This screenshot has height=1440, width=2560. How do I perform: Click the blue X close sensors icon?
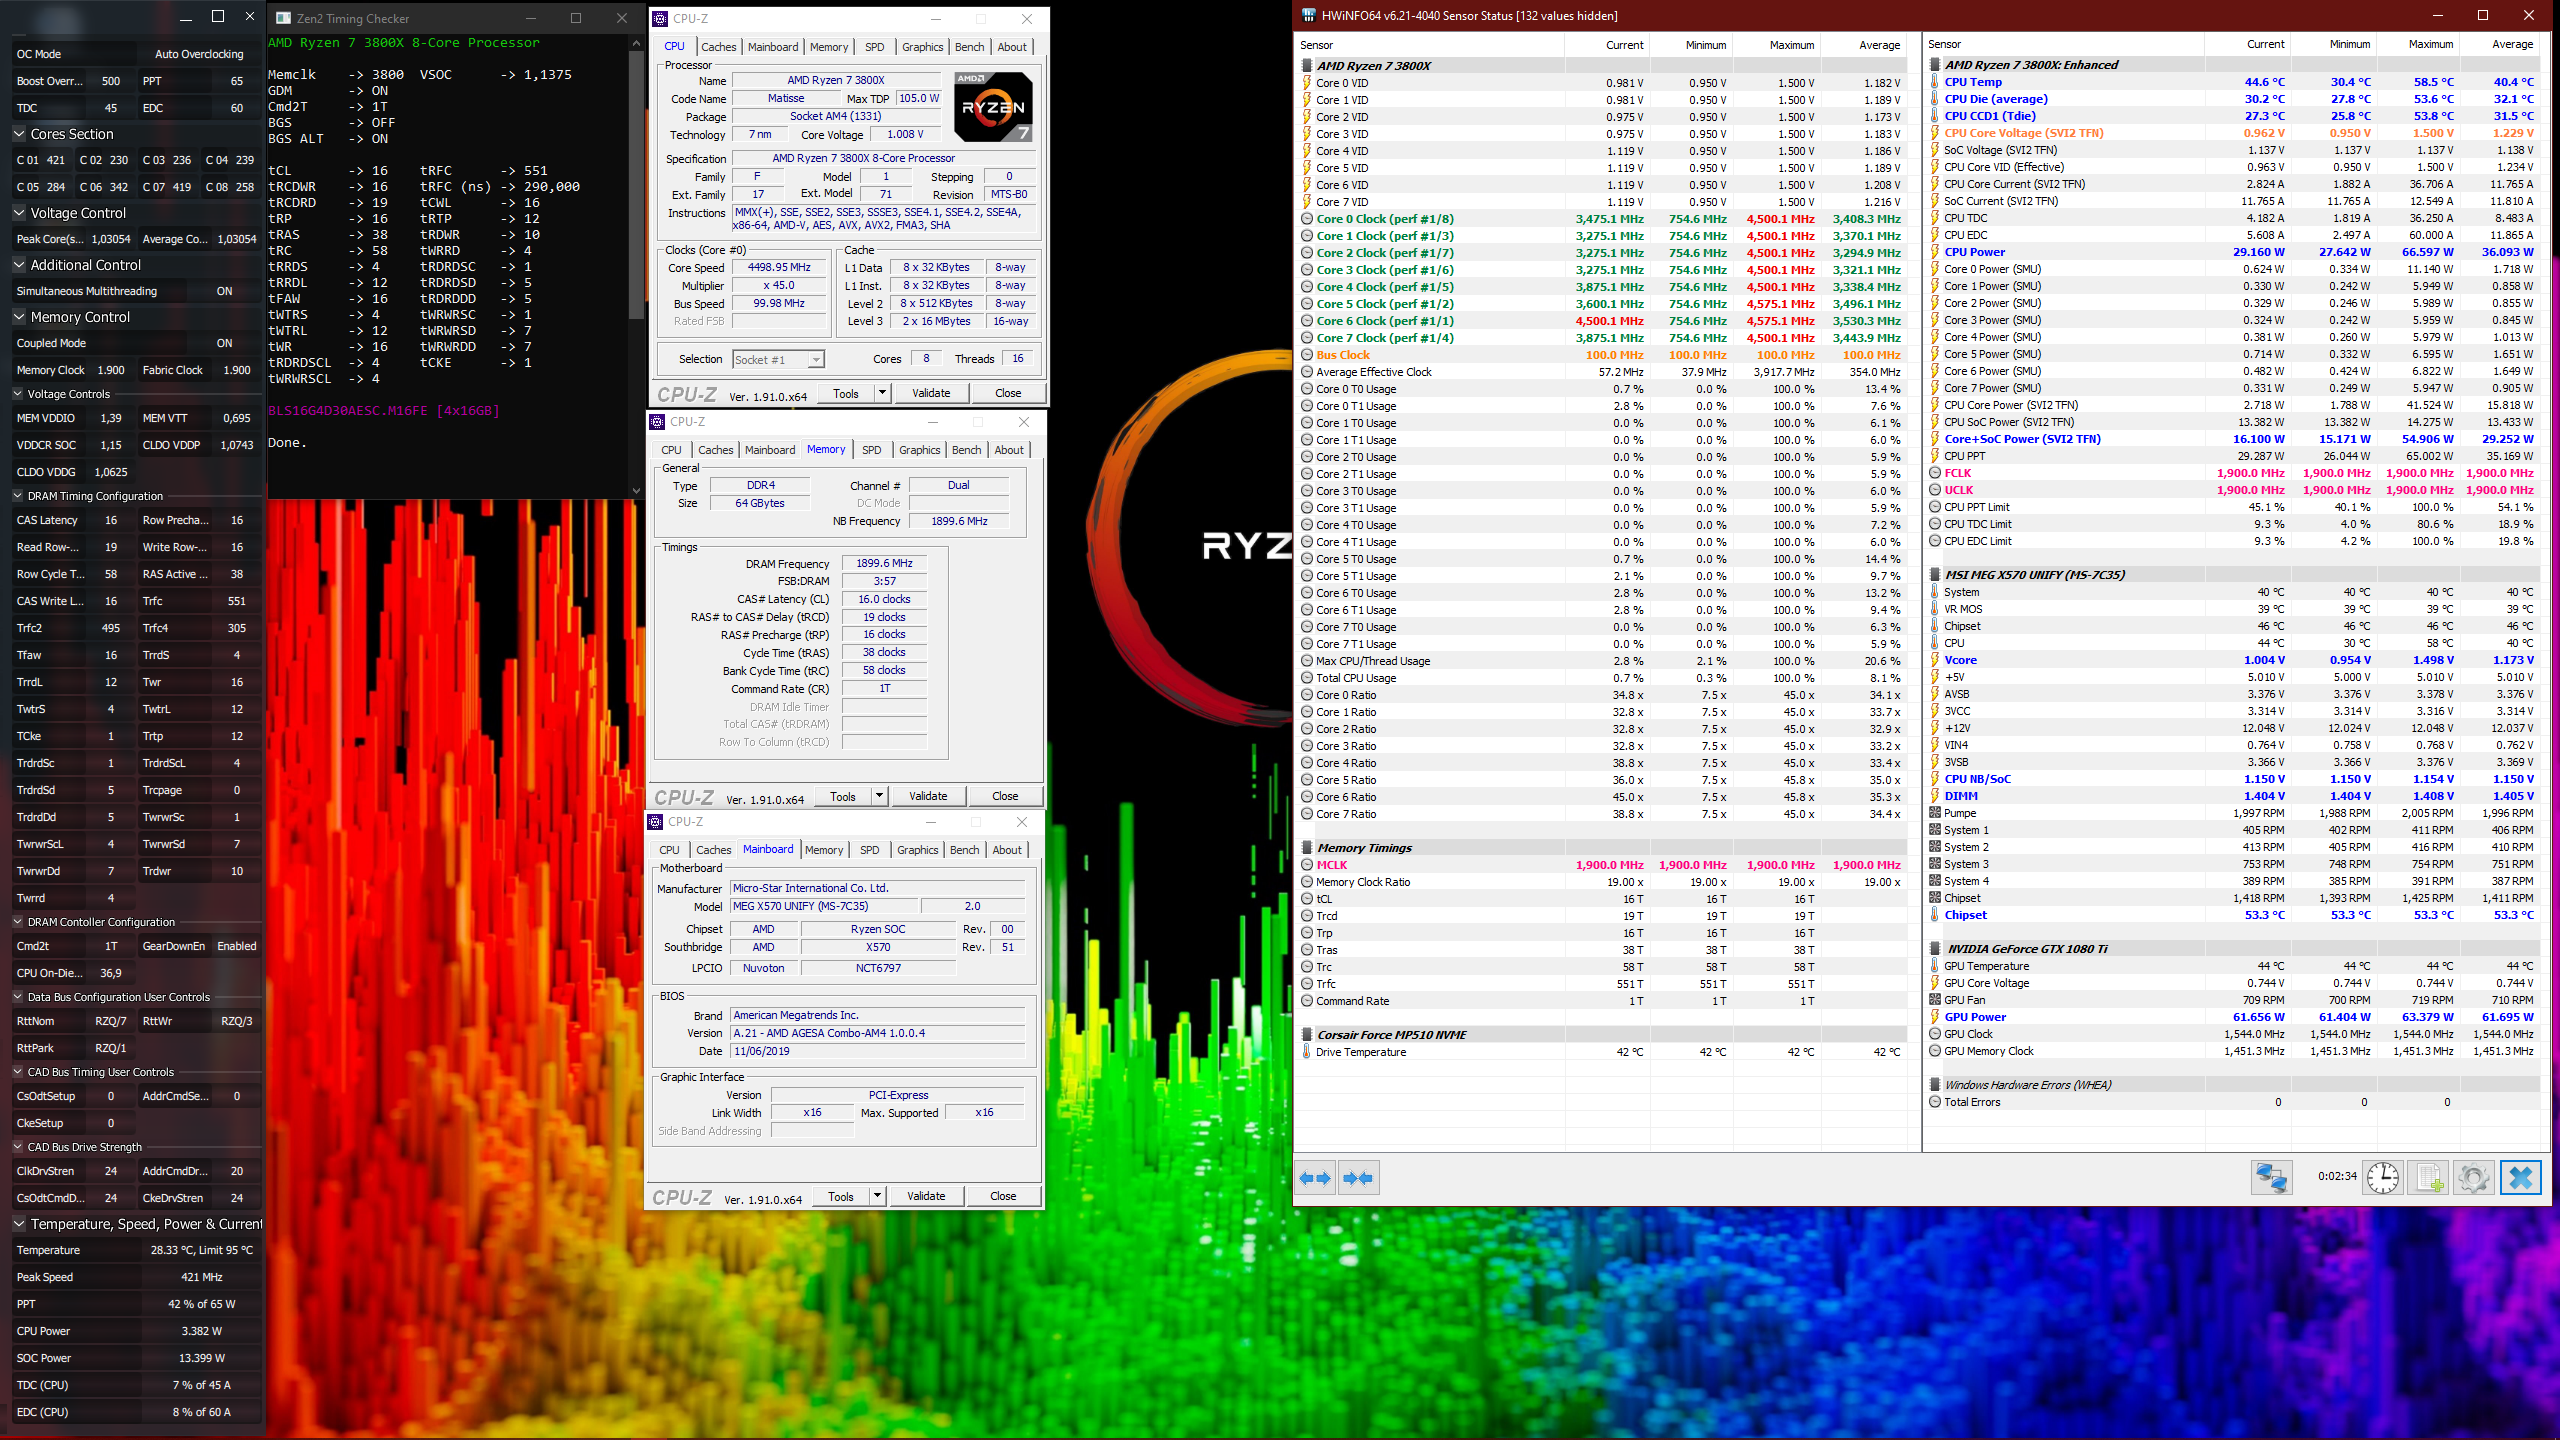2520,1177
